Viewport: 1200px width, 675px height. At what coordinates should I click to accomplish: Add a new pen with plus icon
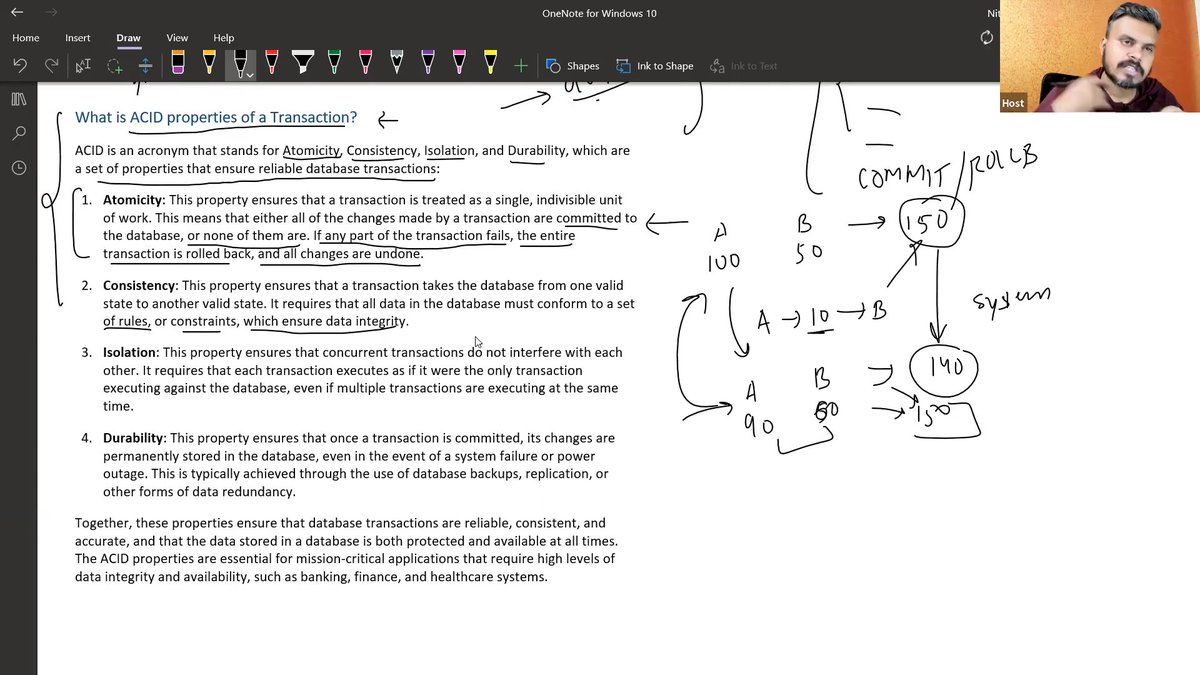(521, 66)
